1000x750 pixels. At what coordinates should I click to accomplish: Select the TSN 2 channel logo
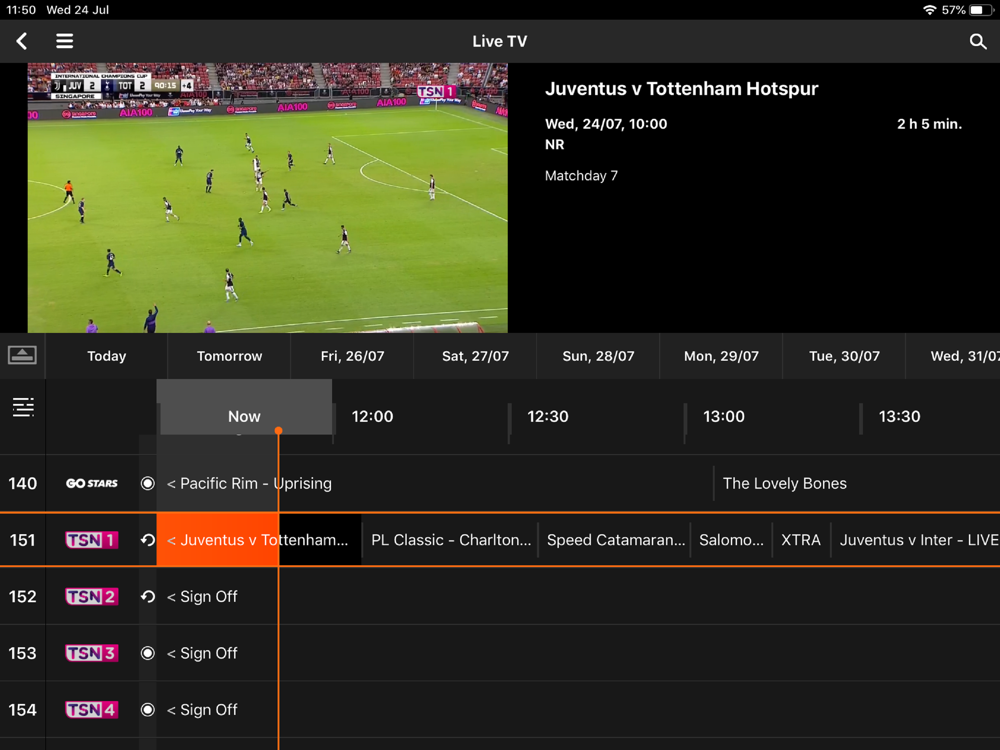(x=92, y=596)
